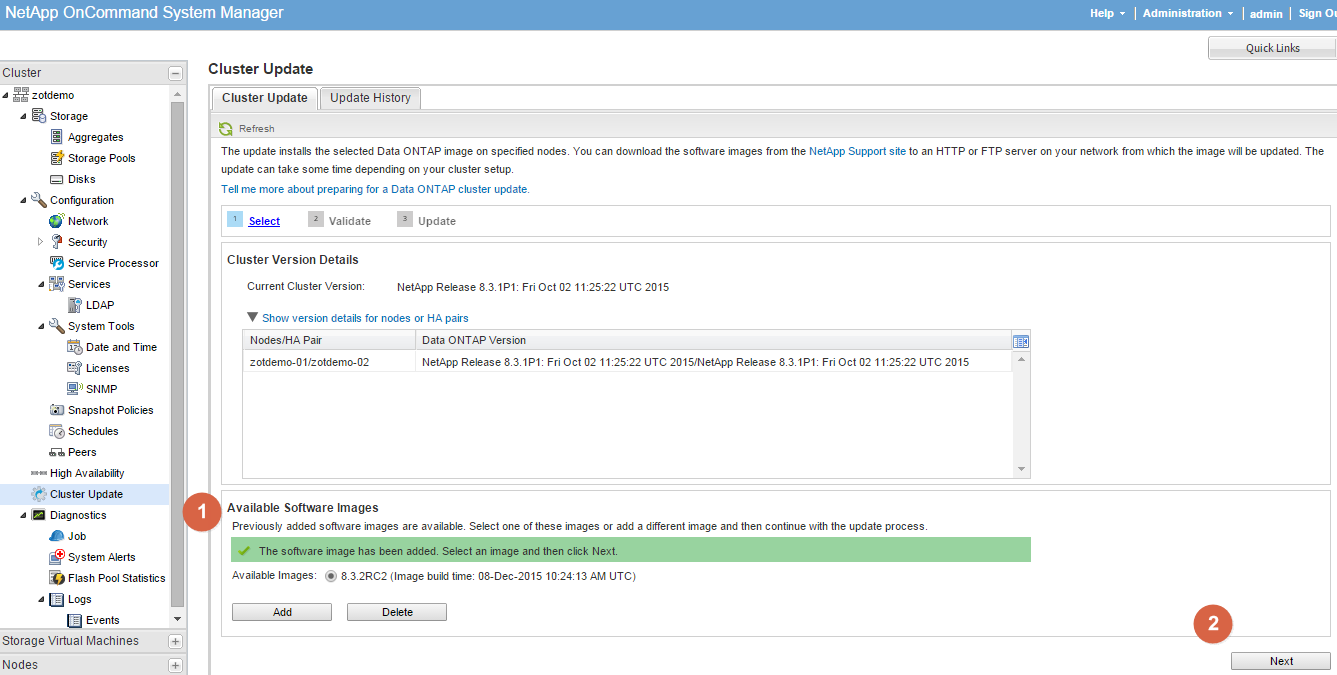Select the zotdemo-01/zotdemo-02 table row
Viewport: 1337px width, 675px height.
point(627,362)
